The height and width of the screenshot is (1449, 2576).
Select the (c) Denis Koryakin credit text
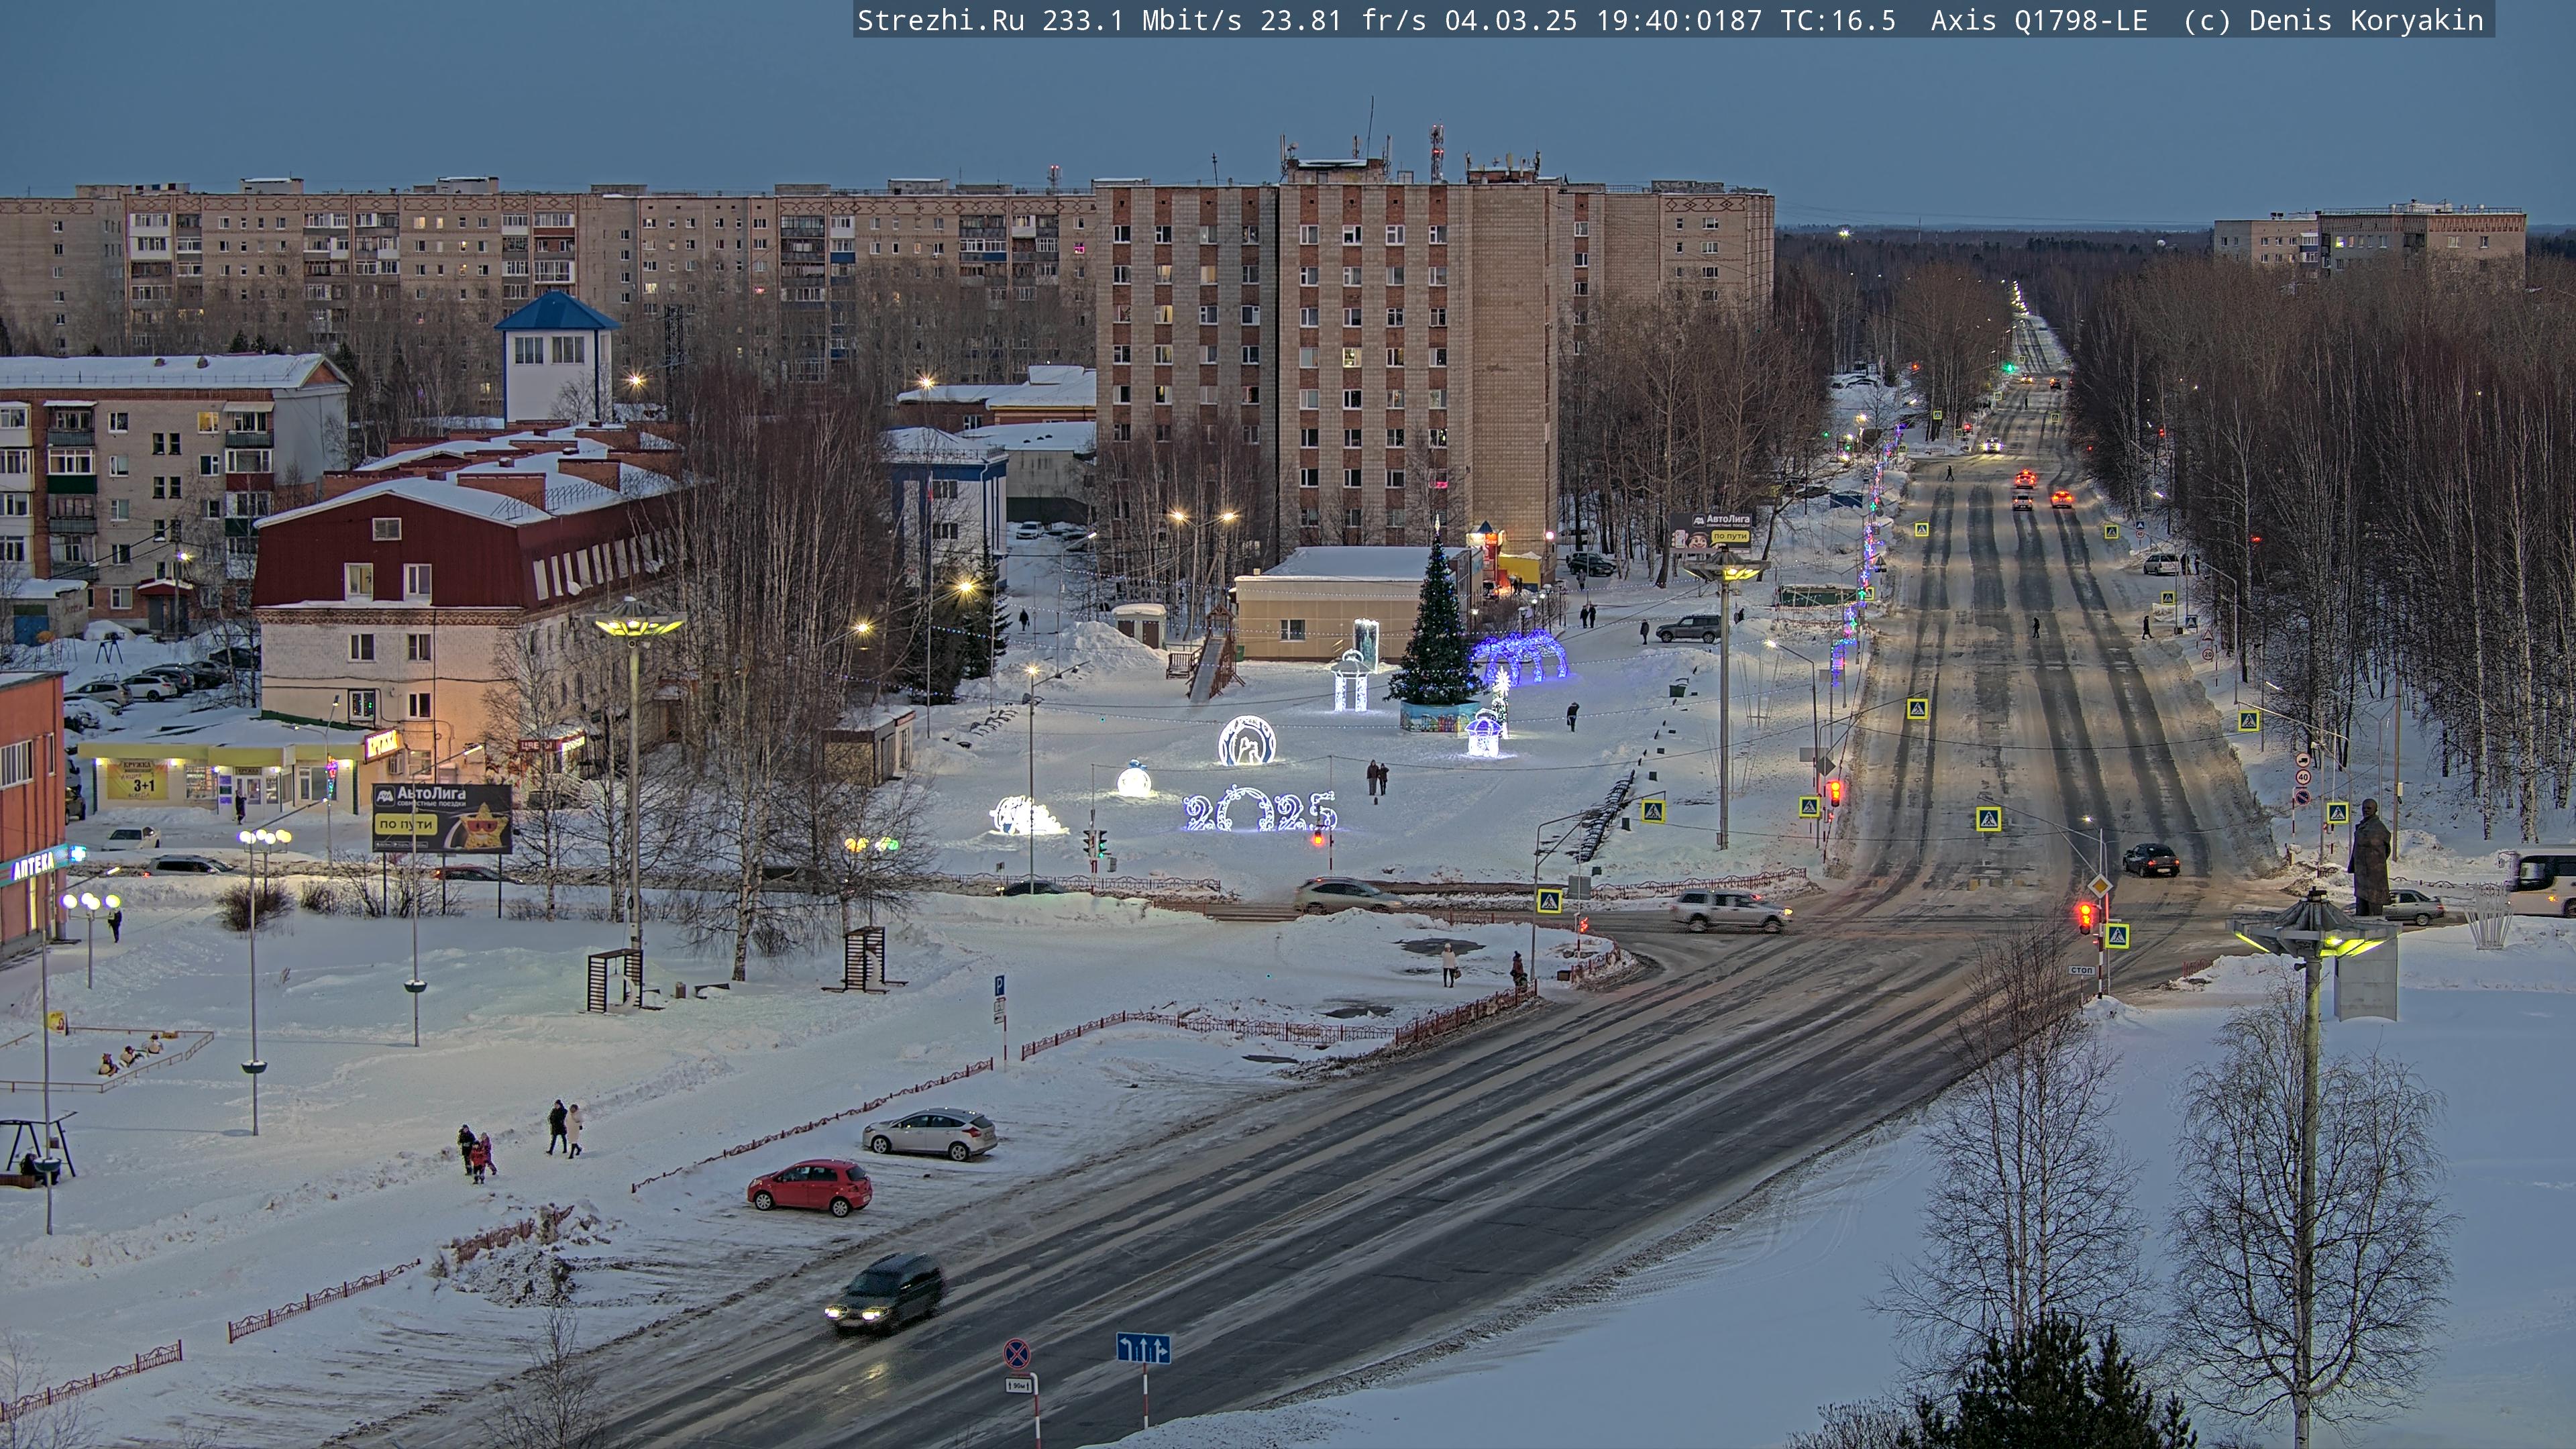pos(2334,20)
